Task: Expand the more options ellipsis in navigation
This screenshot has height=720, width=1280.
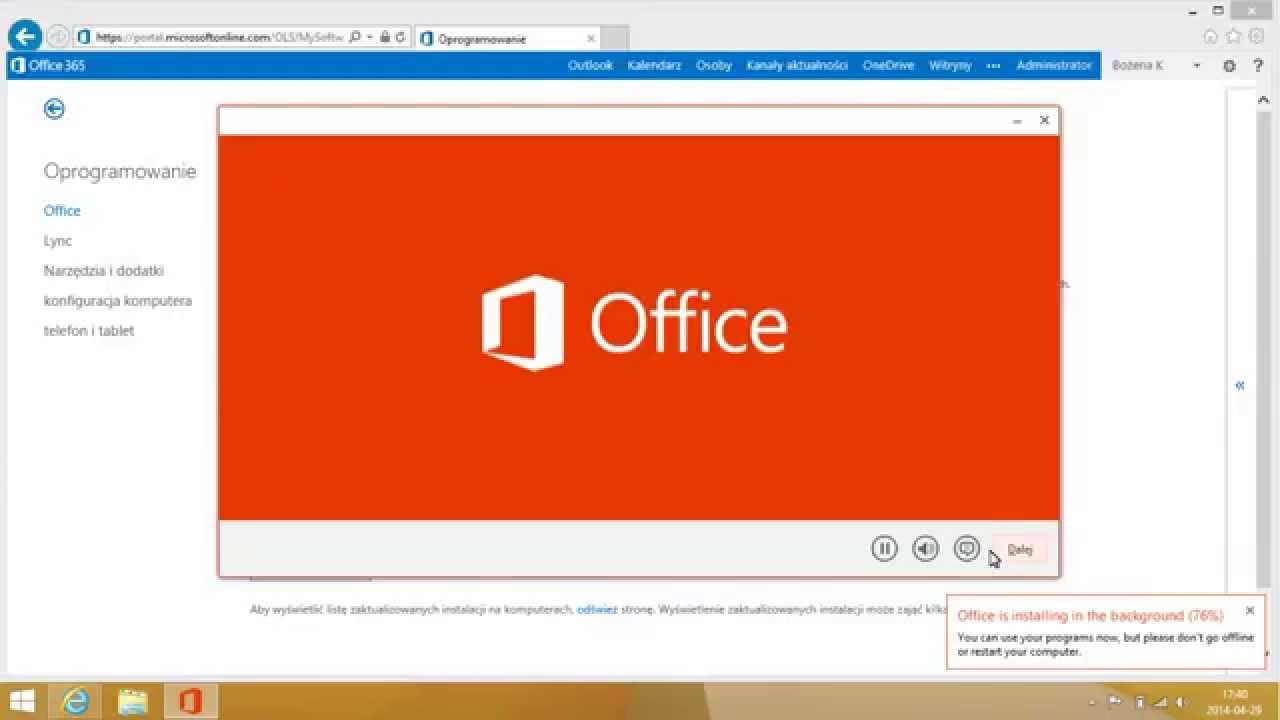Action: [x=993, y=65]
